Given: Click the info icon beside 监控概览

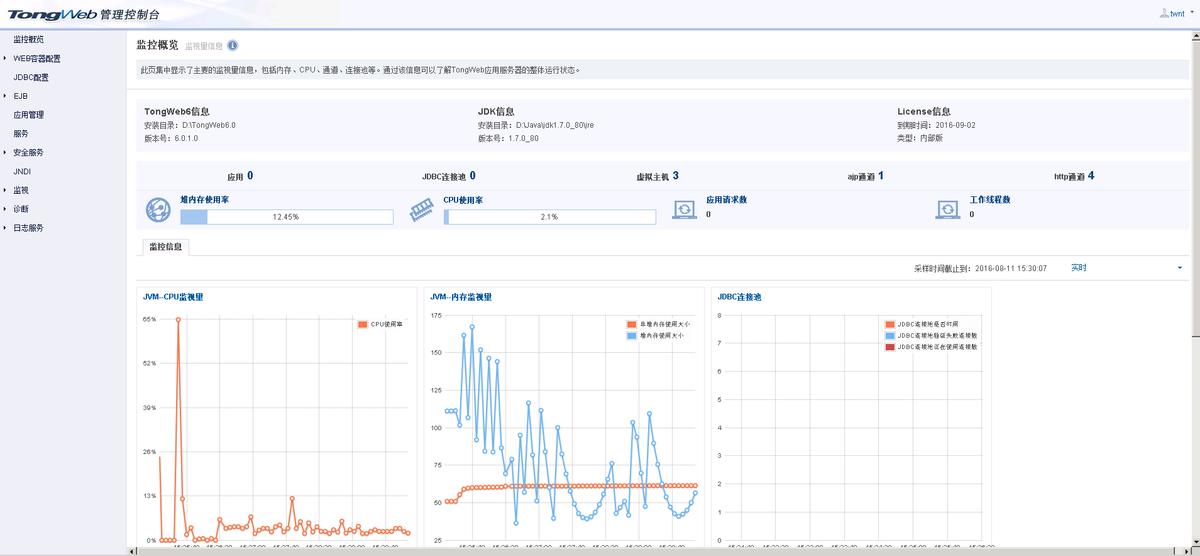Looking at the screenshot, I should point(232,46).
